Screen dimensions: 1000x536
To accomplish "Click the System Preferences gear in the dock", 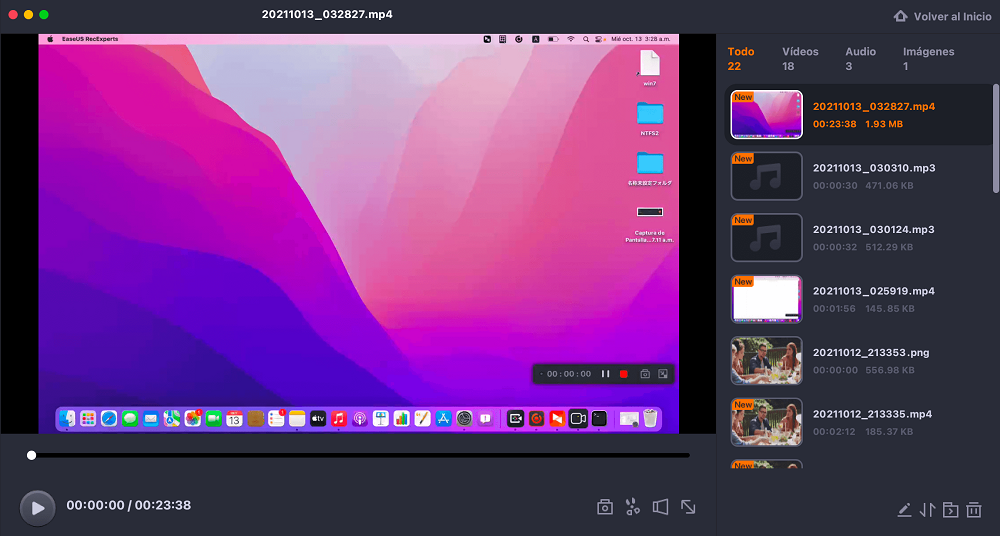I will click(464, 419).
